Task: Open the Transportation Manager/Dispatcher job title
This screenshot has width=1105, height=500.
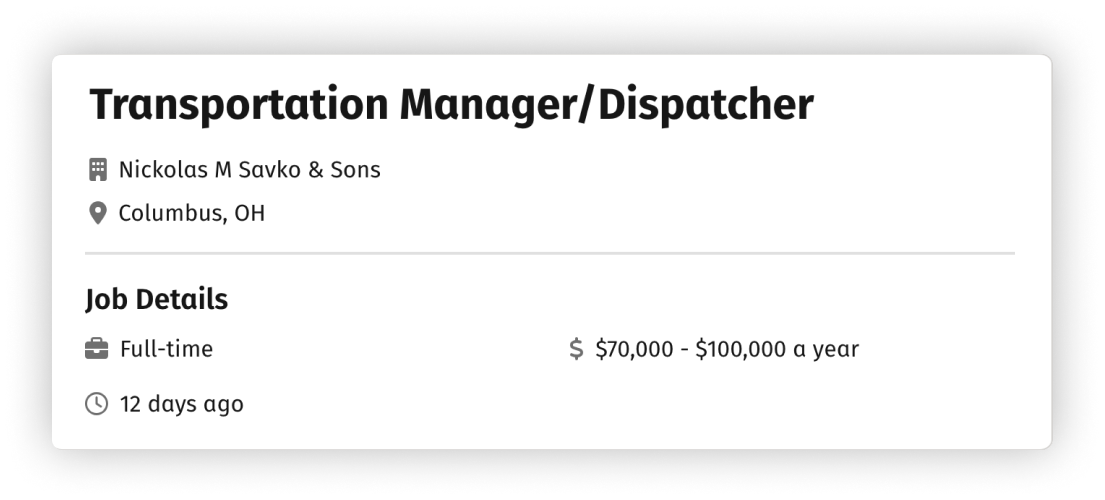Action: click(451, 105)
